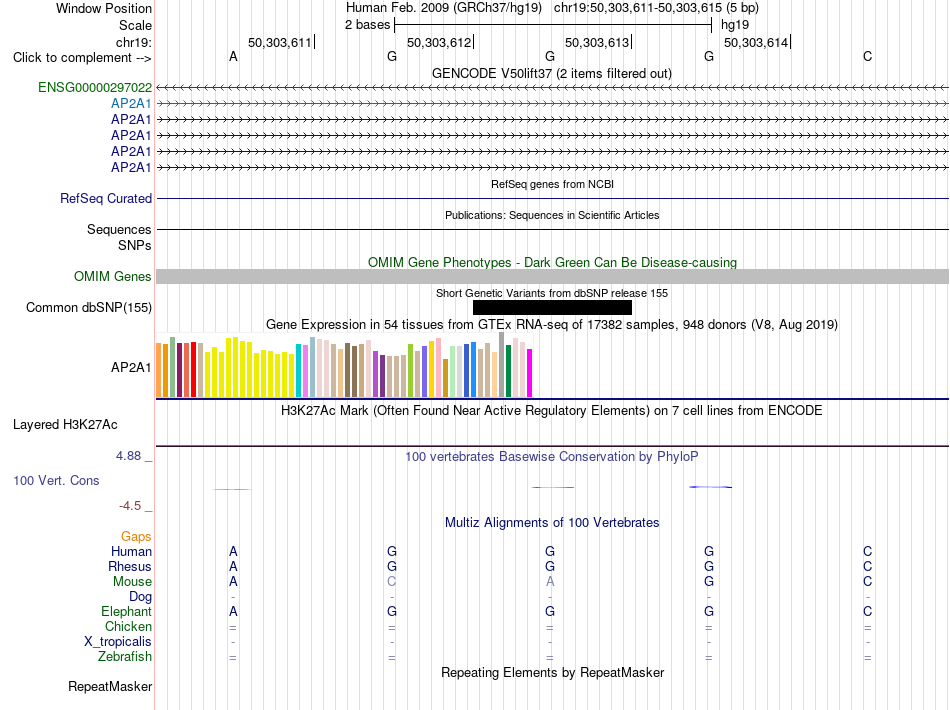Click the 50,303,612 coordinate on the ruler
This screenshot has width=950, height=710.
pos(439,42)
